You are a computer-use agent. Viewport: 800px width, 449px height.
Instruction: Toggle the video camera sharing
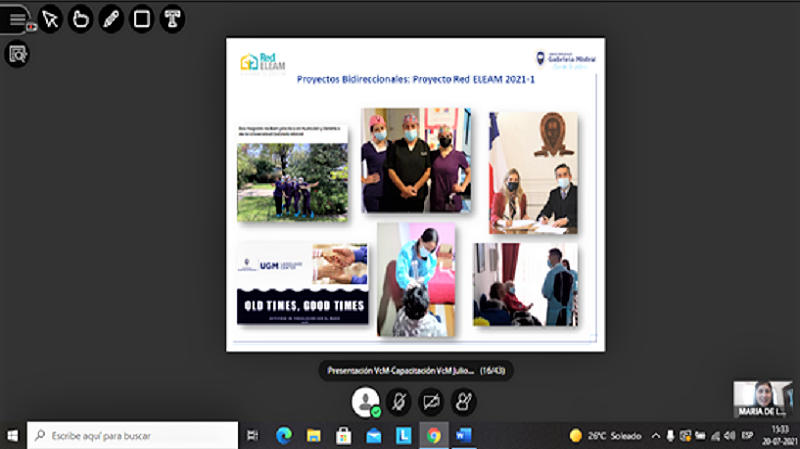[431, 402]
